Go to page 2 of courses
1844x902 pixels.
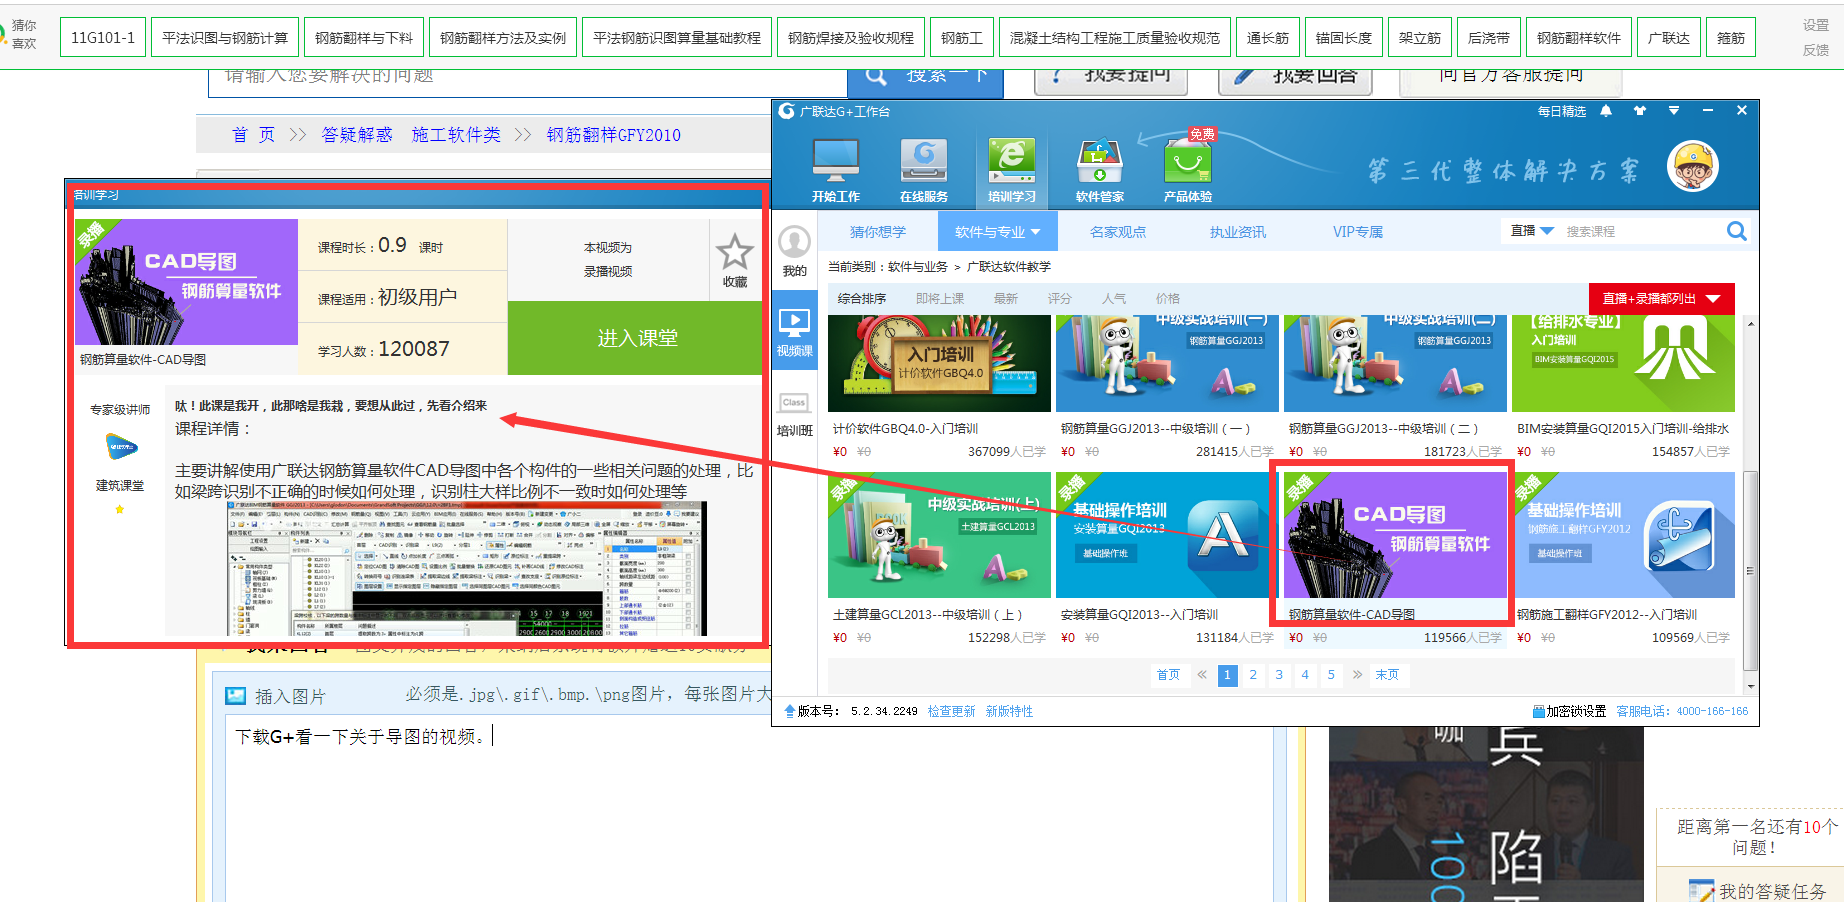[x=1253, y=675]
